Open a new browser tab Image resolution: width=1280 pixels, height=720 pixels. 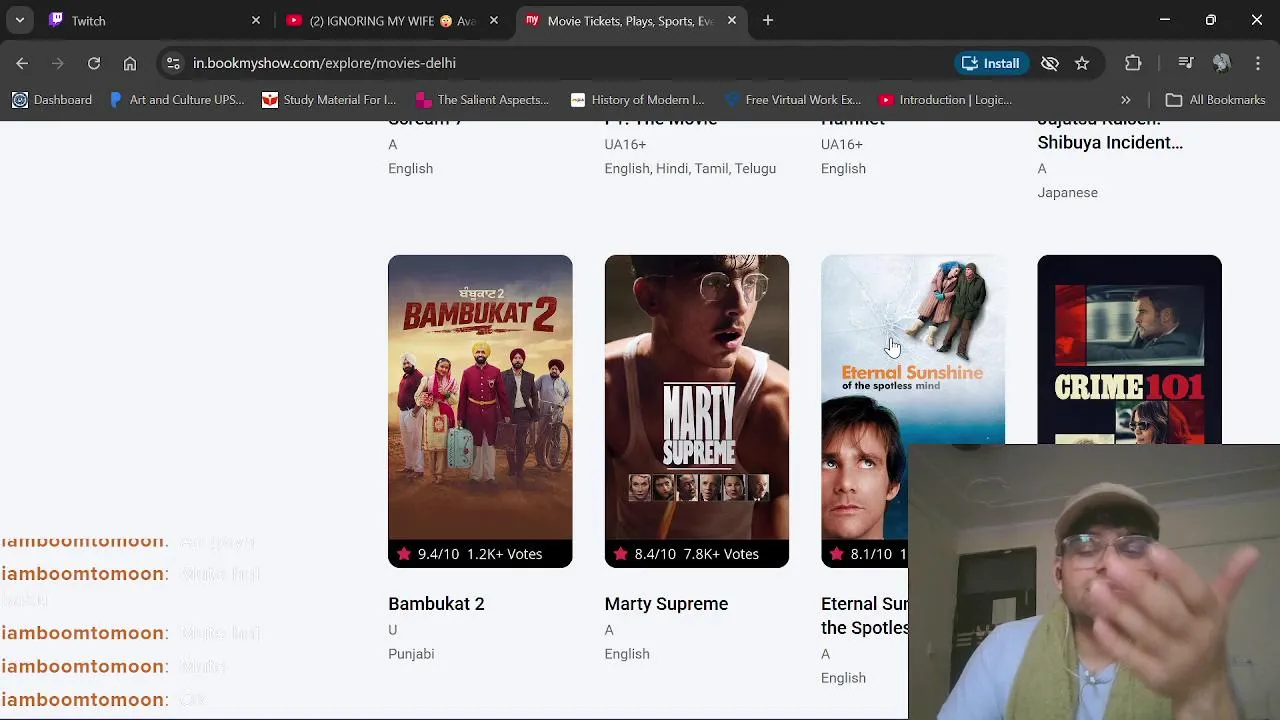pos(768,20)
